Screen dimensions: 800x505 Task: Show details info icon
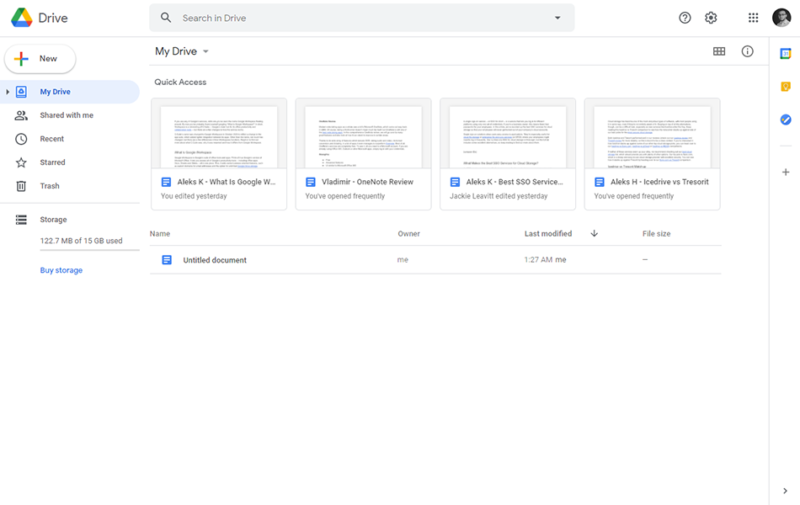(747, 52)
